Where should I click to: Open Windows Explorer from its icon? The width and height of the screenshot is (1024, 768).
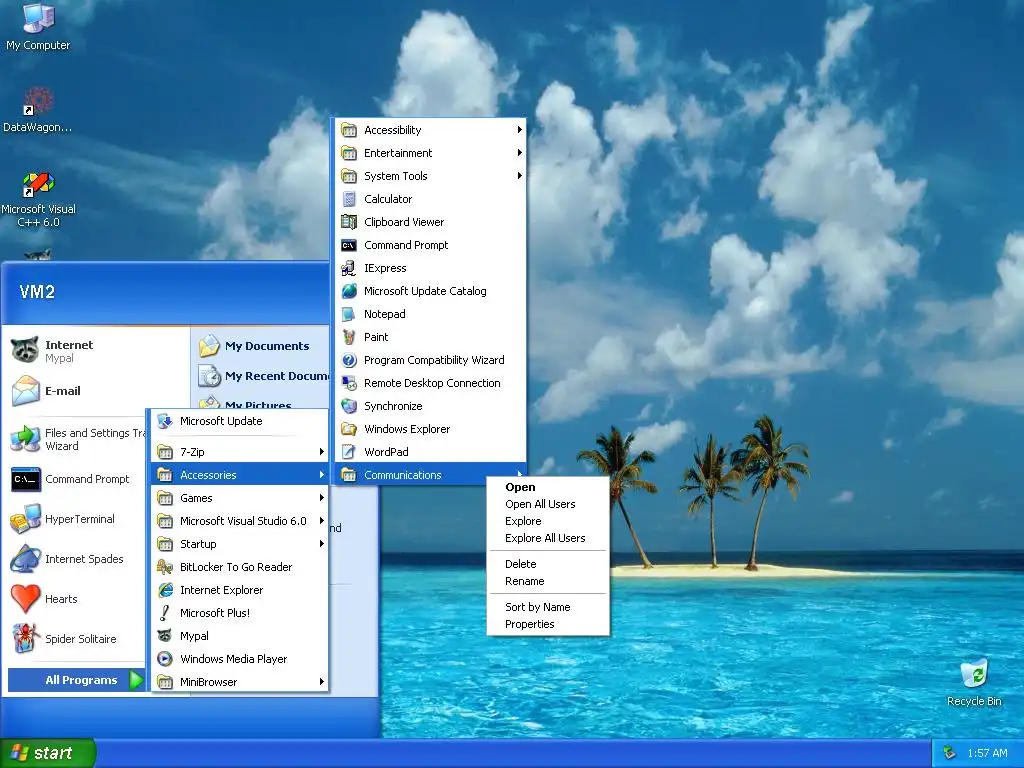tap(349, 429)
